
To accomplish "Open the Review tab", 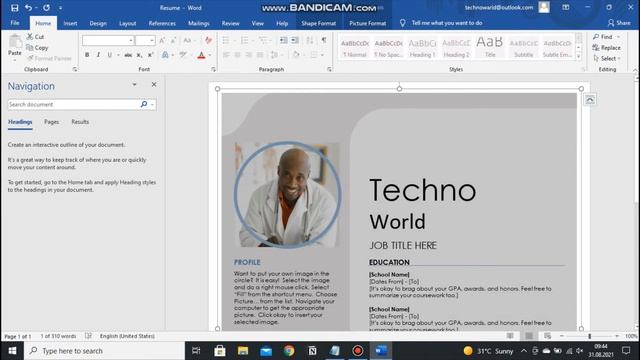I will click(231, 23).
